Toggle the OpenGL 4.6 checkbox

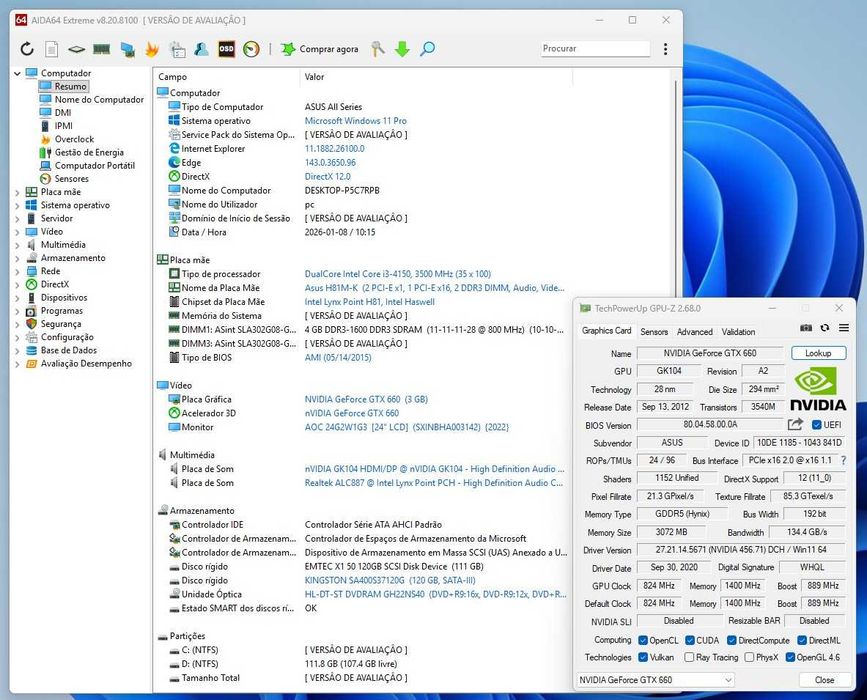(790, 657)
